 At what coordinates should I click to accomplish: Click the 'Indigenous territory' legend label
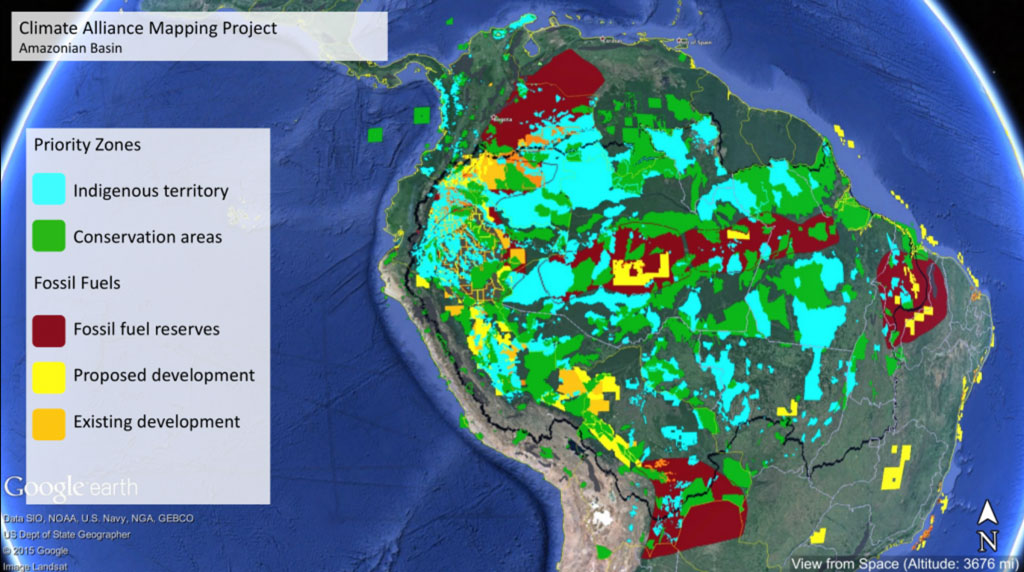pos(151,191)
